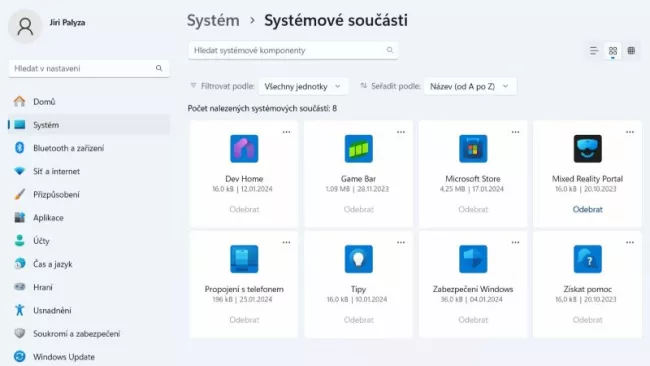Expand the Všechny jednotky filter dropdown

point(303,86)
